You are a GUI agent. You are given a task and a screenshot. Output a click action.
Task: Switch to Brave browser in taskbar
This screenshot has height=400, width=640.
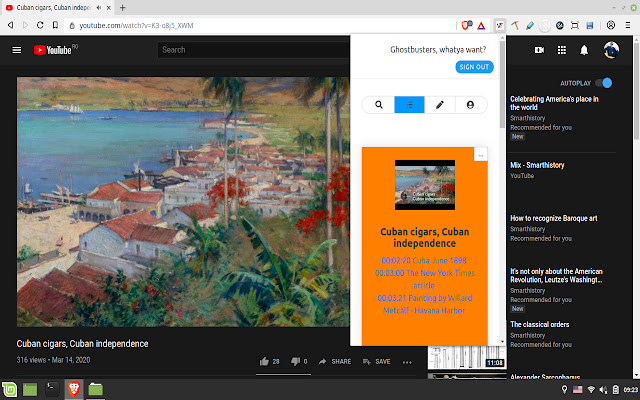tap(74, 389)
